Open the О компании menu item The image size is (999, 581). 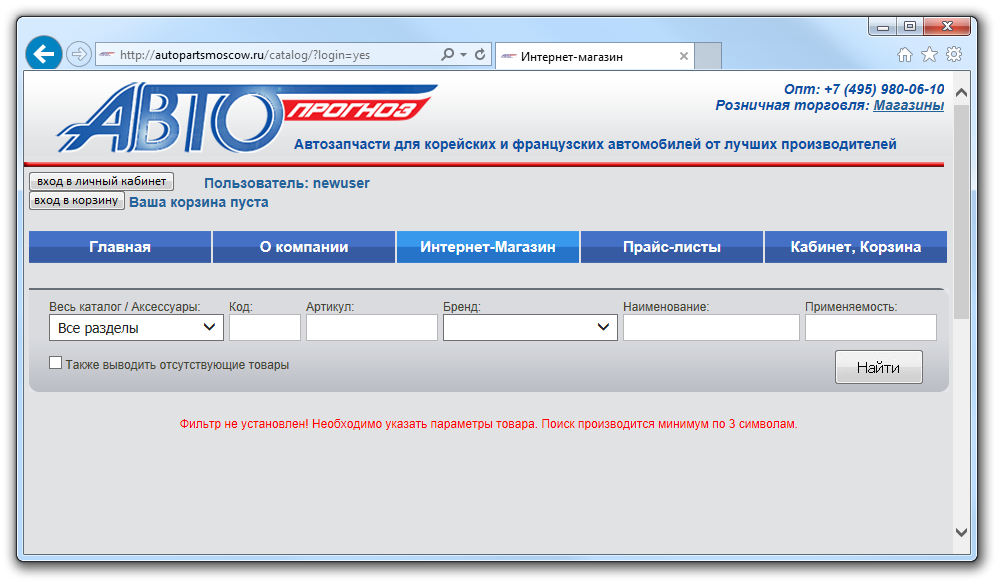[304, 247]
